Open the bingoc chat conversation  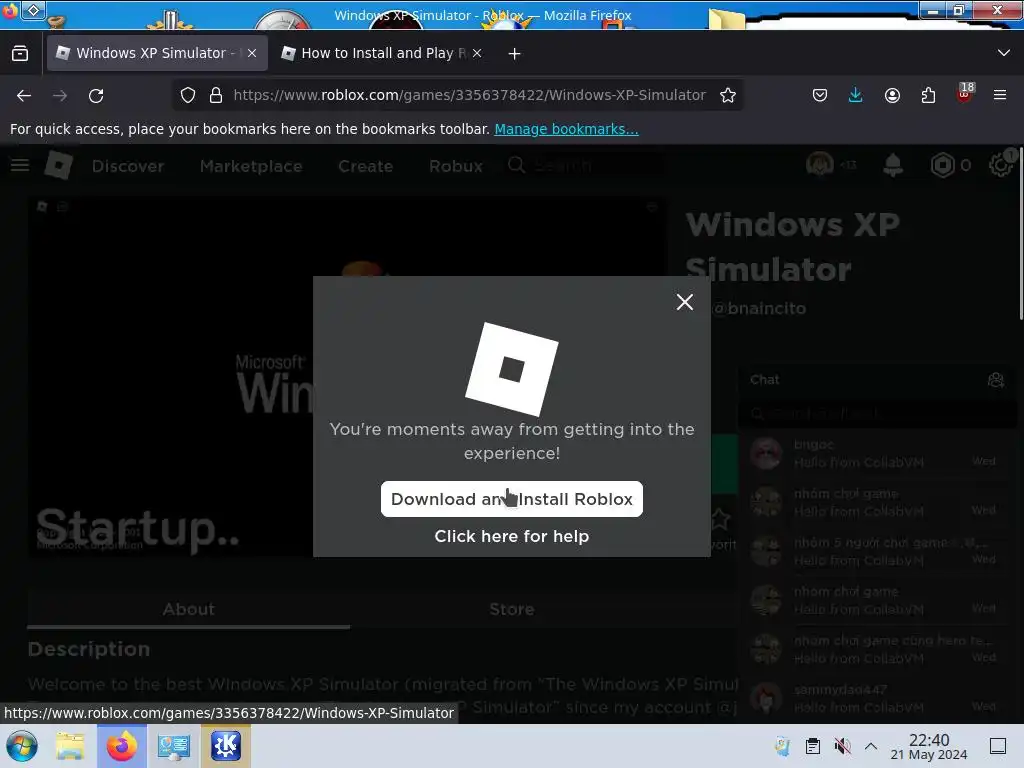point(875,453)
